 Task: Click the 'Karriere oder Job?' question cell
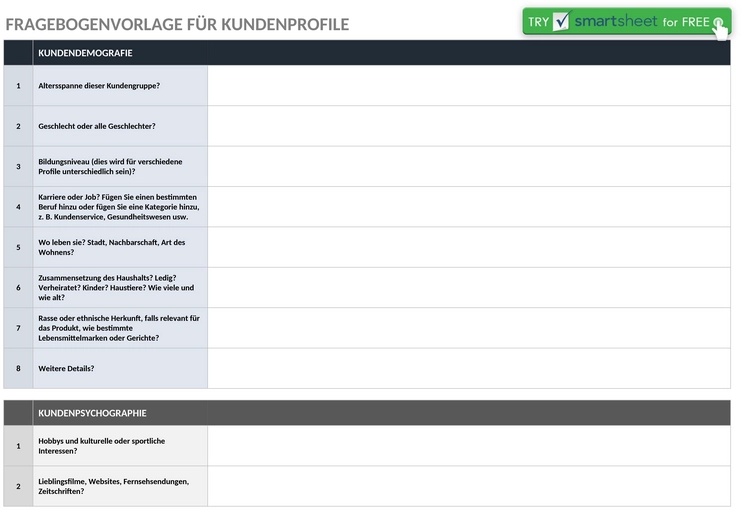120,207
